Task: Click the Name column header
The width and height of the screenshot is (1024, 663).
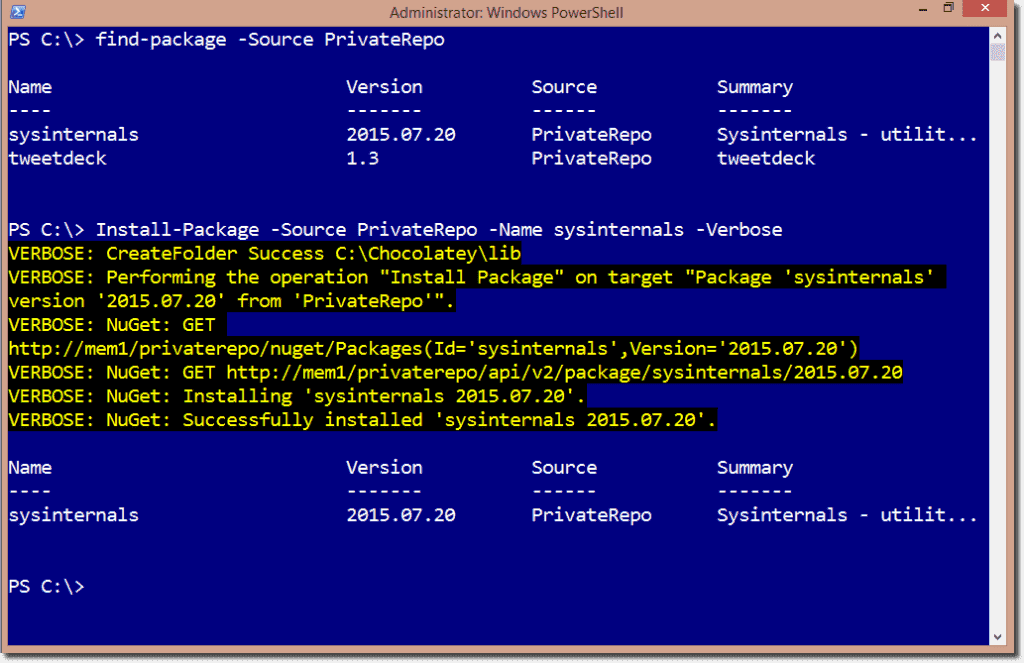Action: pyautogui.click(x=30, y=87)
